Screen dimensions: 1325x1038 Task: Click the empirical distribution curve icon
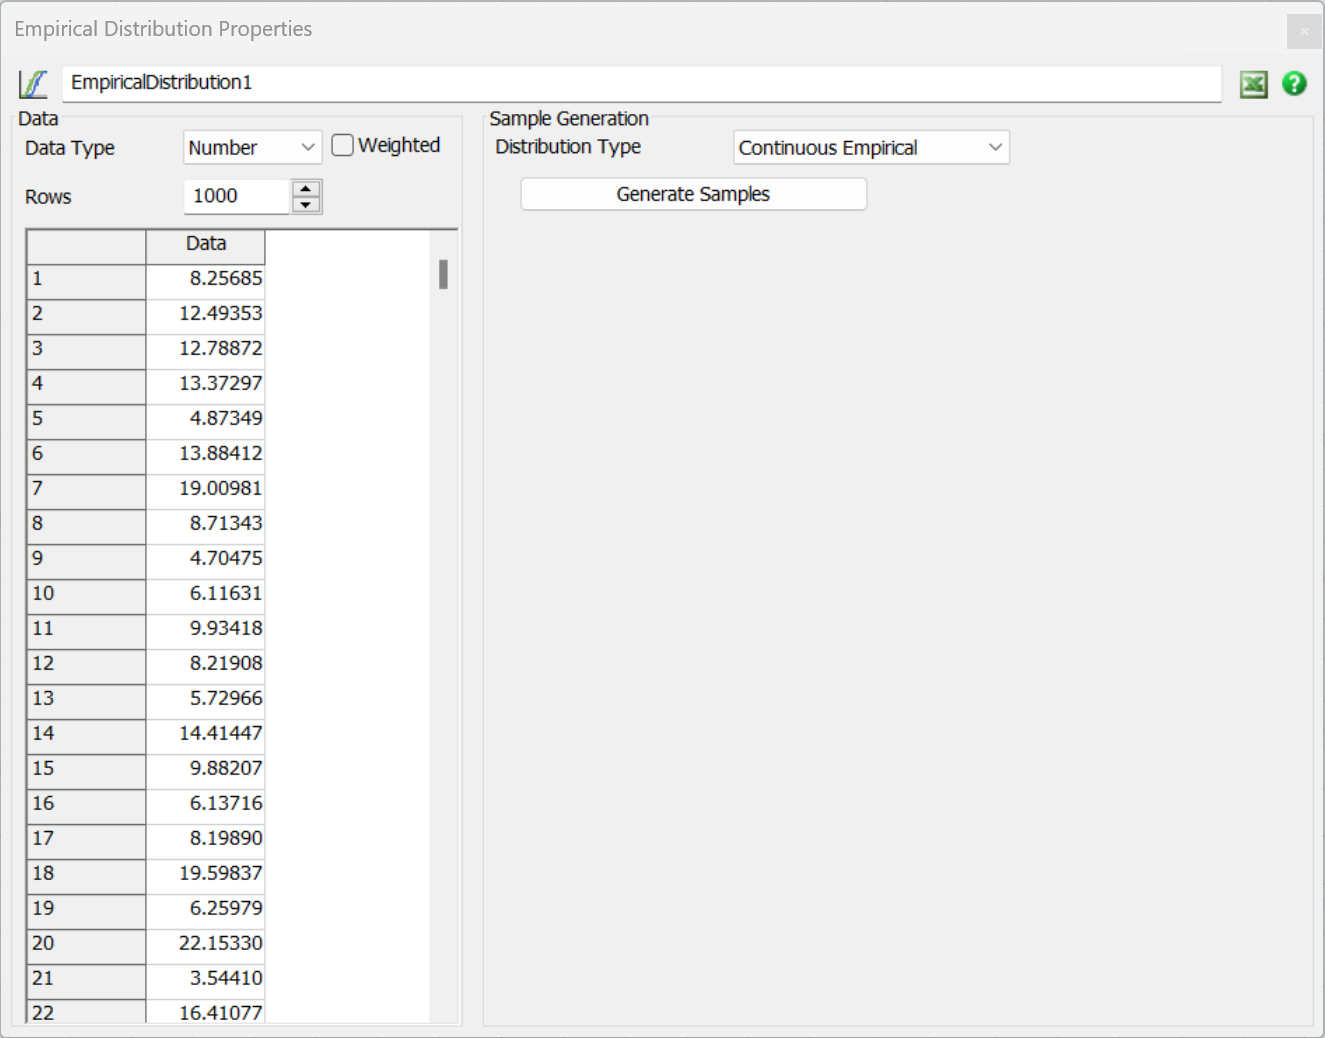[x=33, y=82]
